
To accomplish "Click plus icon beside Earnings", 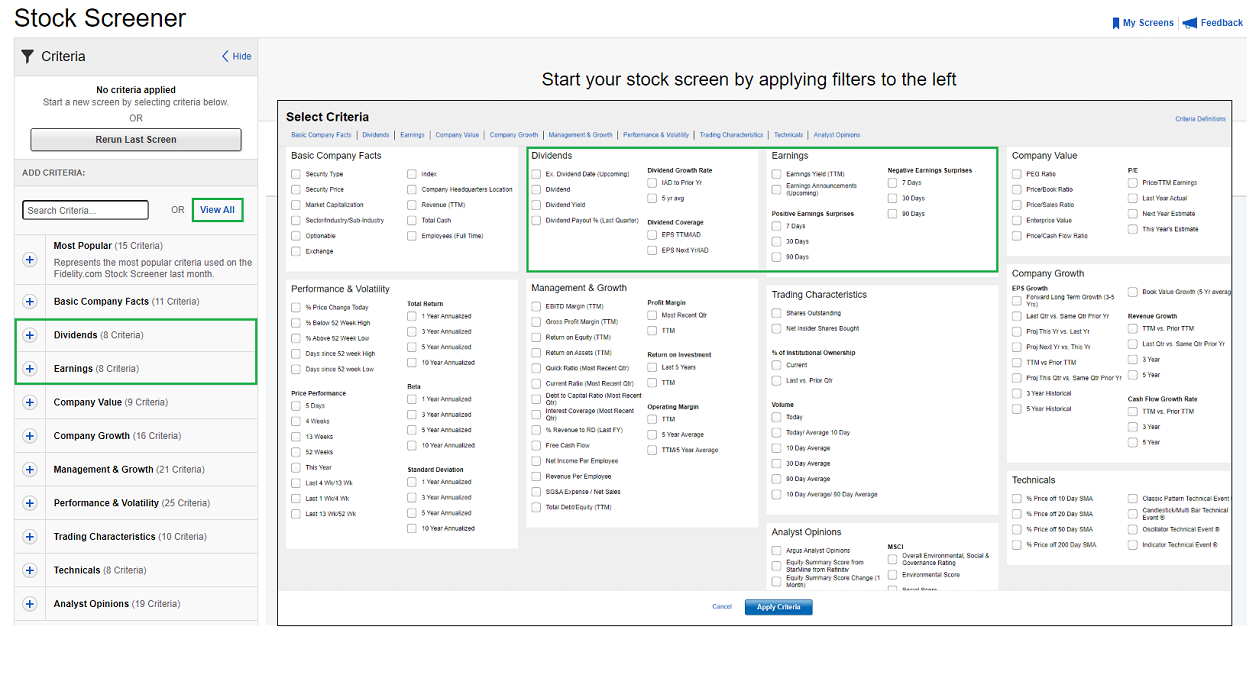I will pyautogui.click(x=30, y=369).
